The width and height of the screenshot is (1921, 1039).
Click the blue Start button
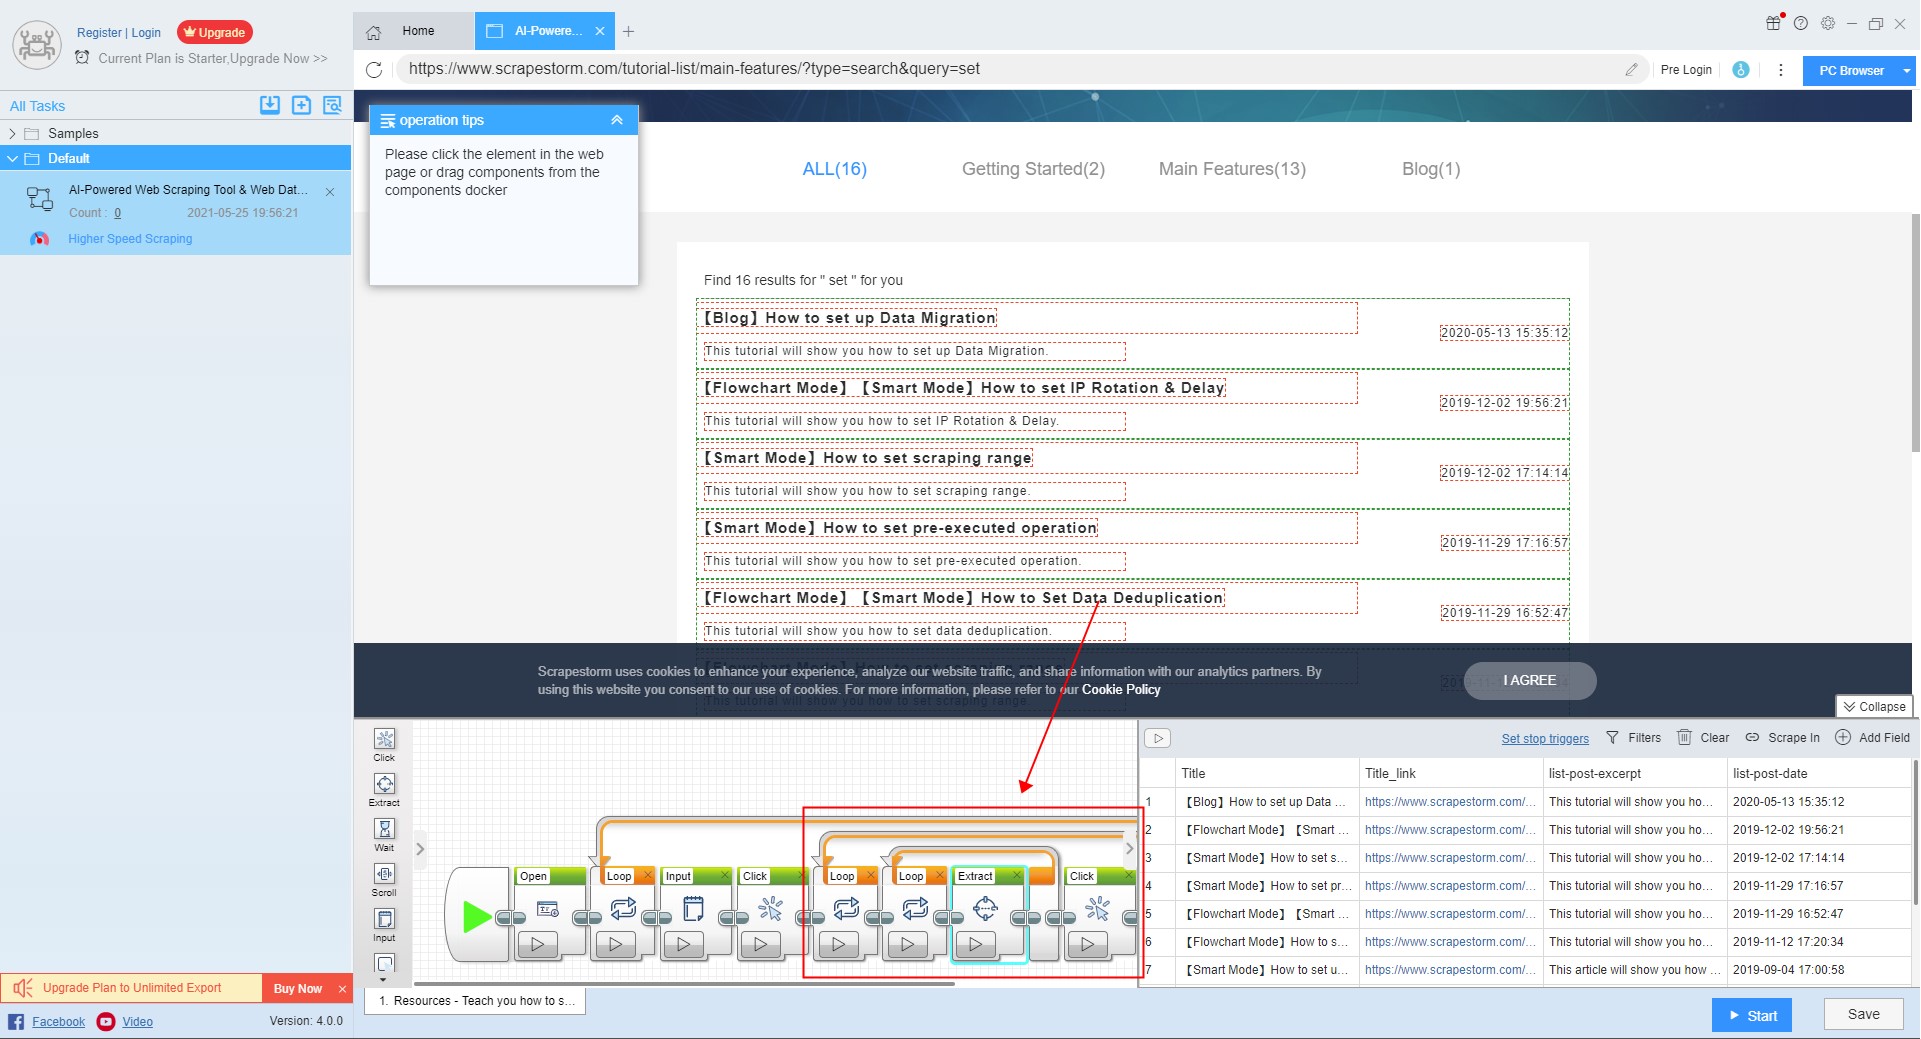click(x=1752, y=1015)
